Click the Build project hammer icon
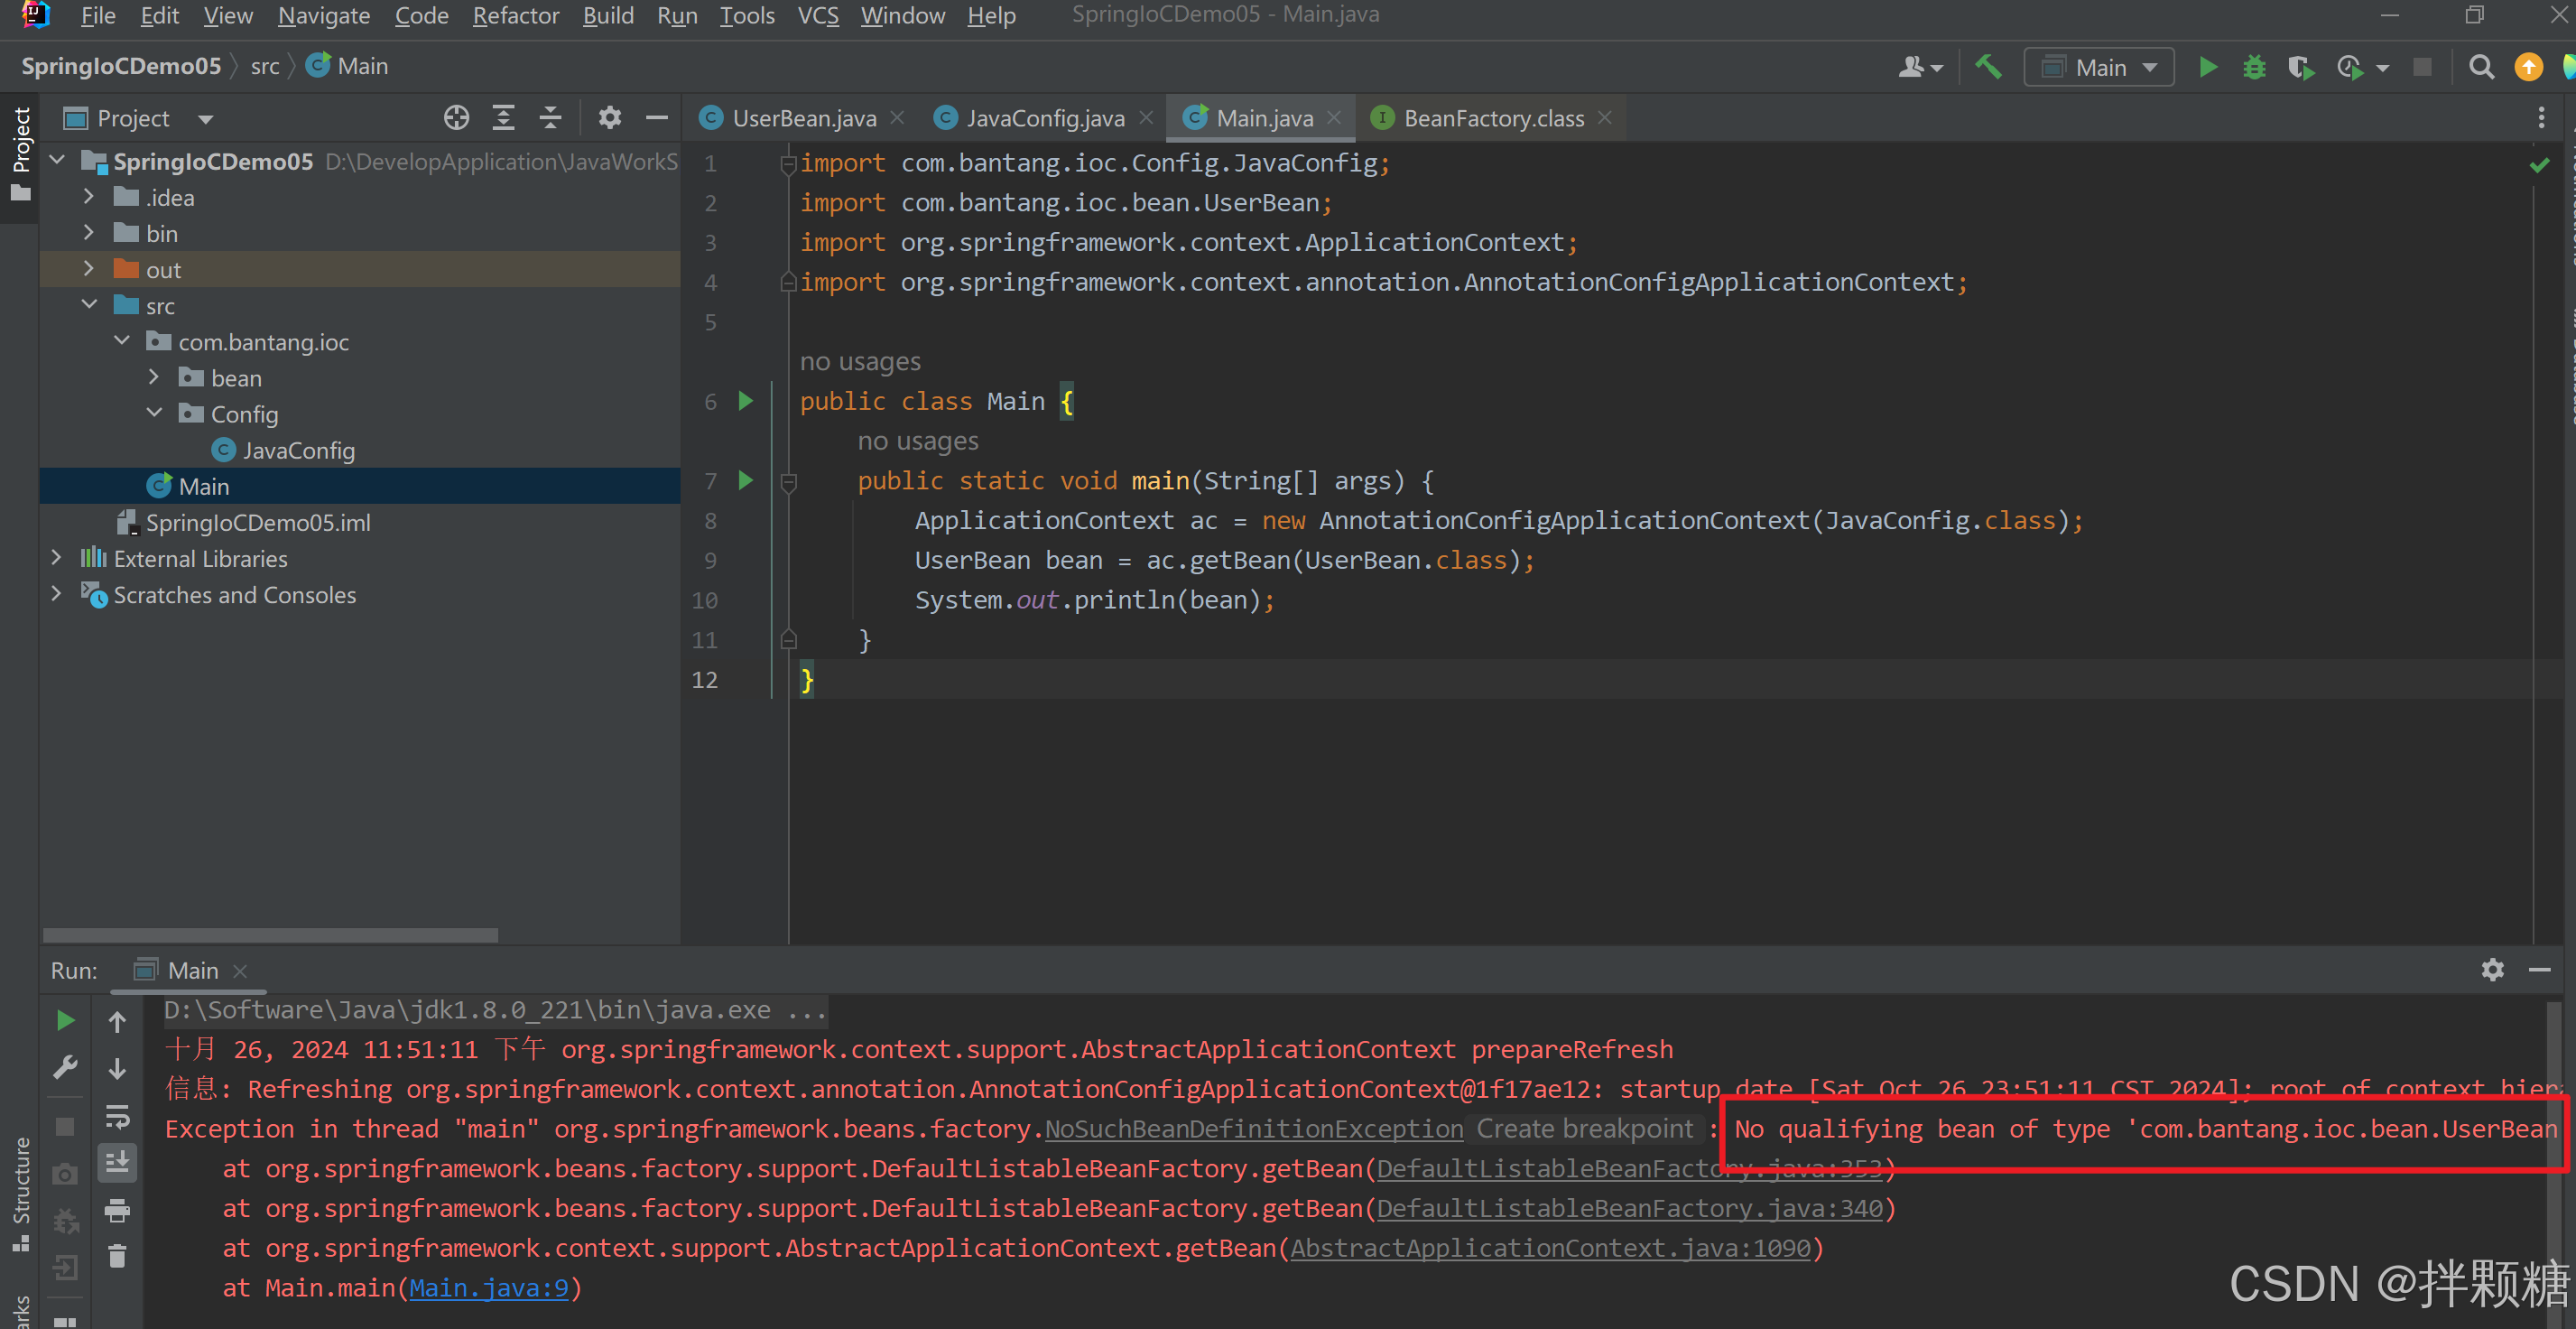The height and width of the screenshot is (1329, 2576). tap(1988, 67)
